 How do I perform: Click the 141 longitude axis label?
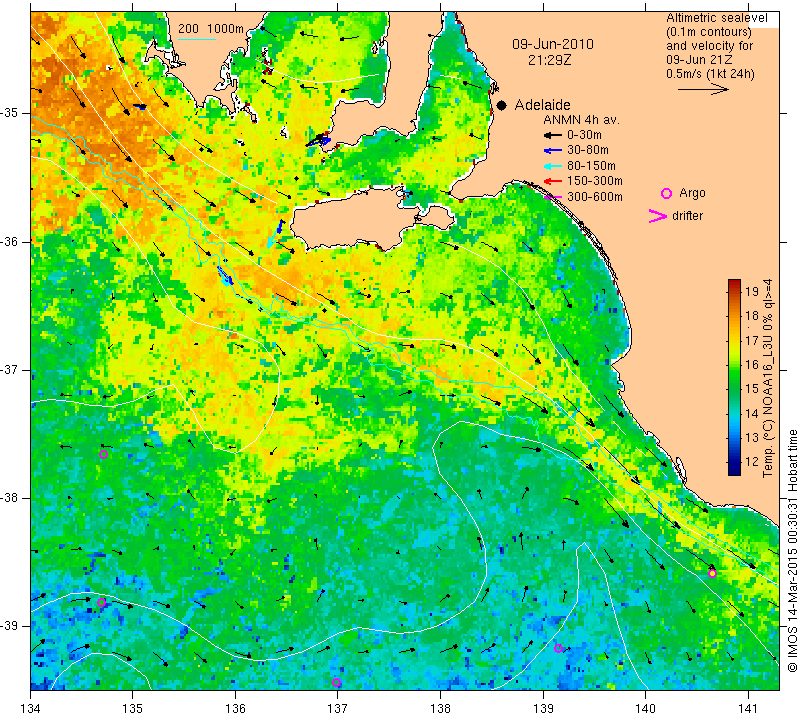(x=748, y=708)
